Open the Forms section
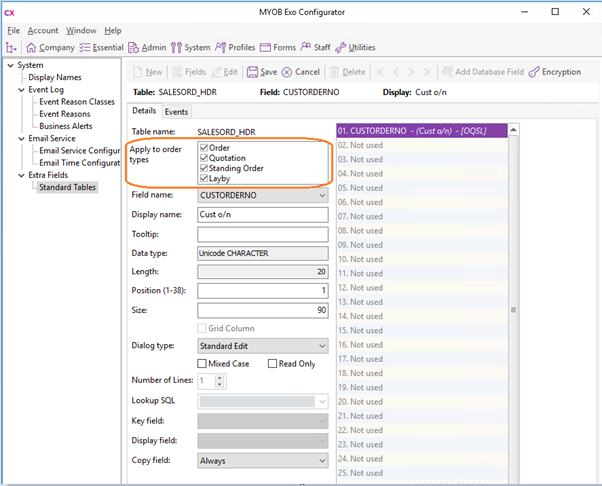 point(278,48)
